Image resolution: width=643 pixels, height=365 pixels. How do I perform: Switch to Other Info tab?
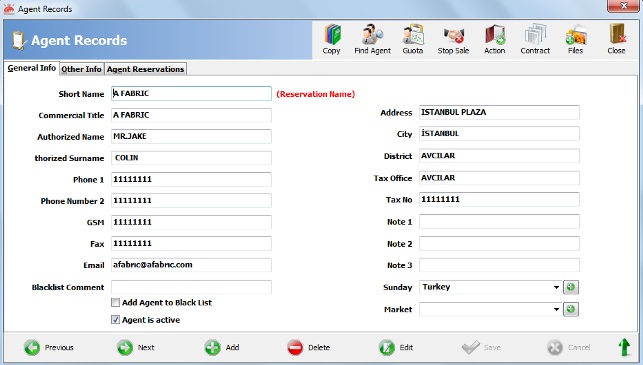tap(81, 69)
